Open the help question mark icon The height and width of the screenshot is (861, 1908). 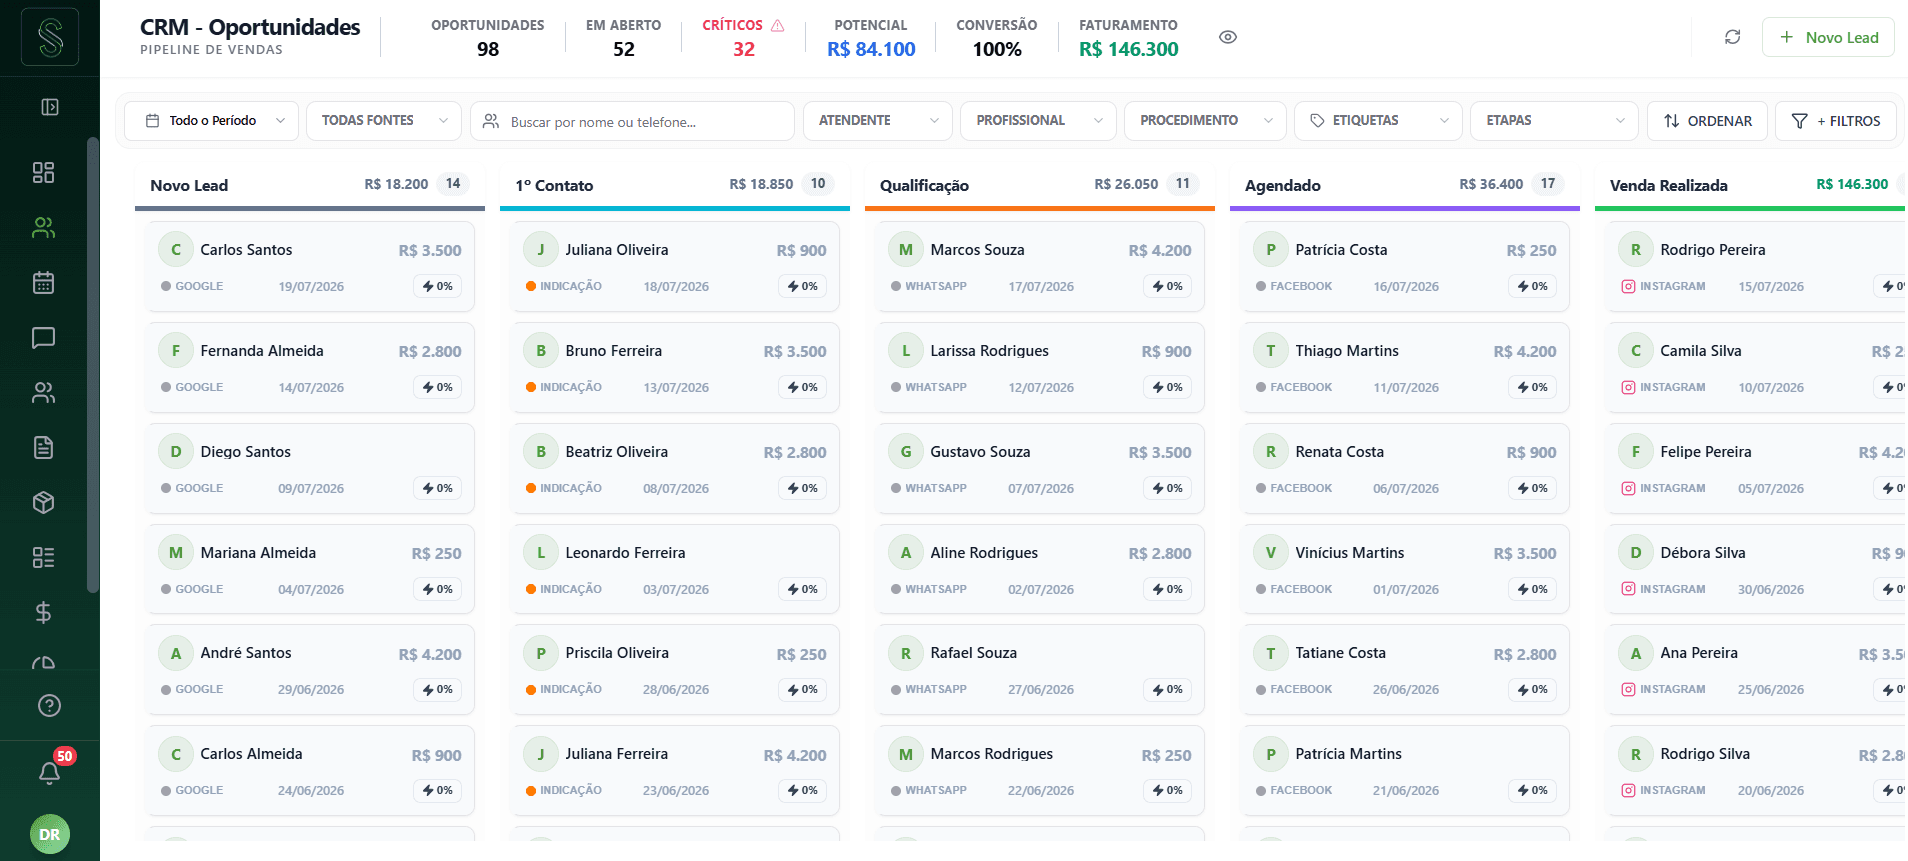click(x=49, y=706)
